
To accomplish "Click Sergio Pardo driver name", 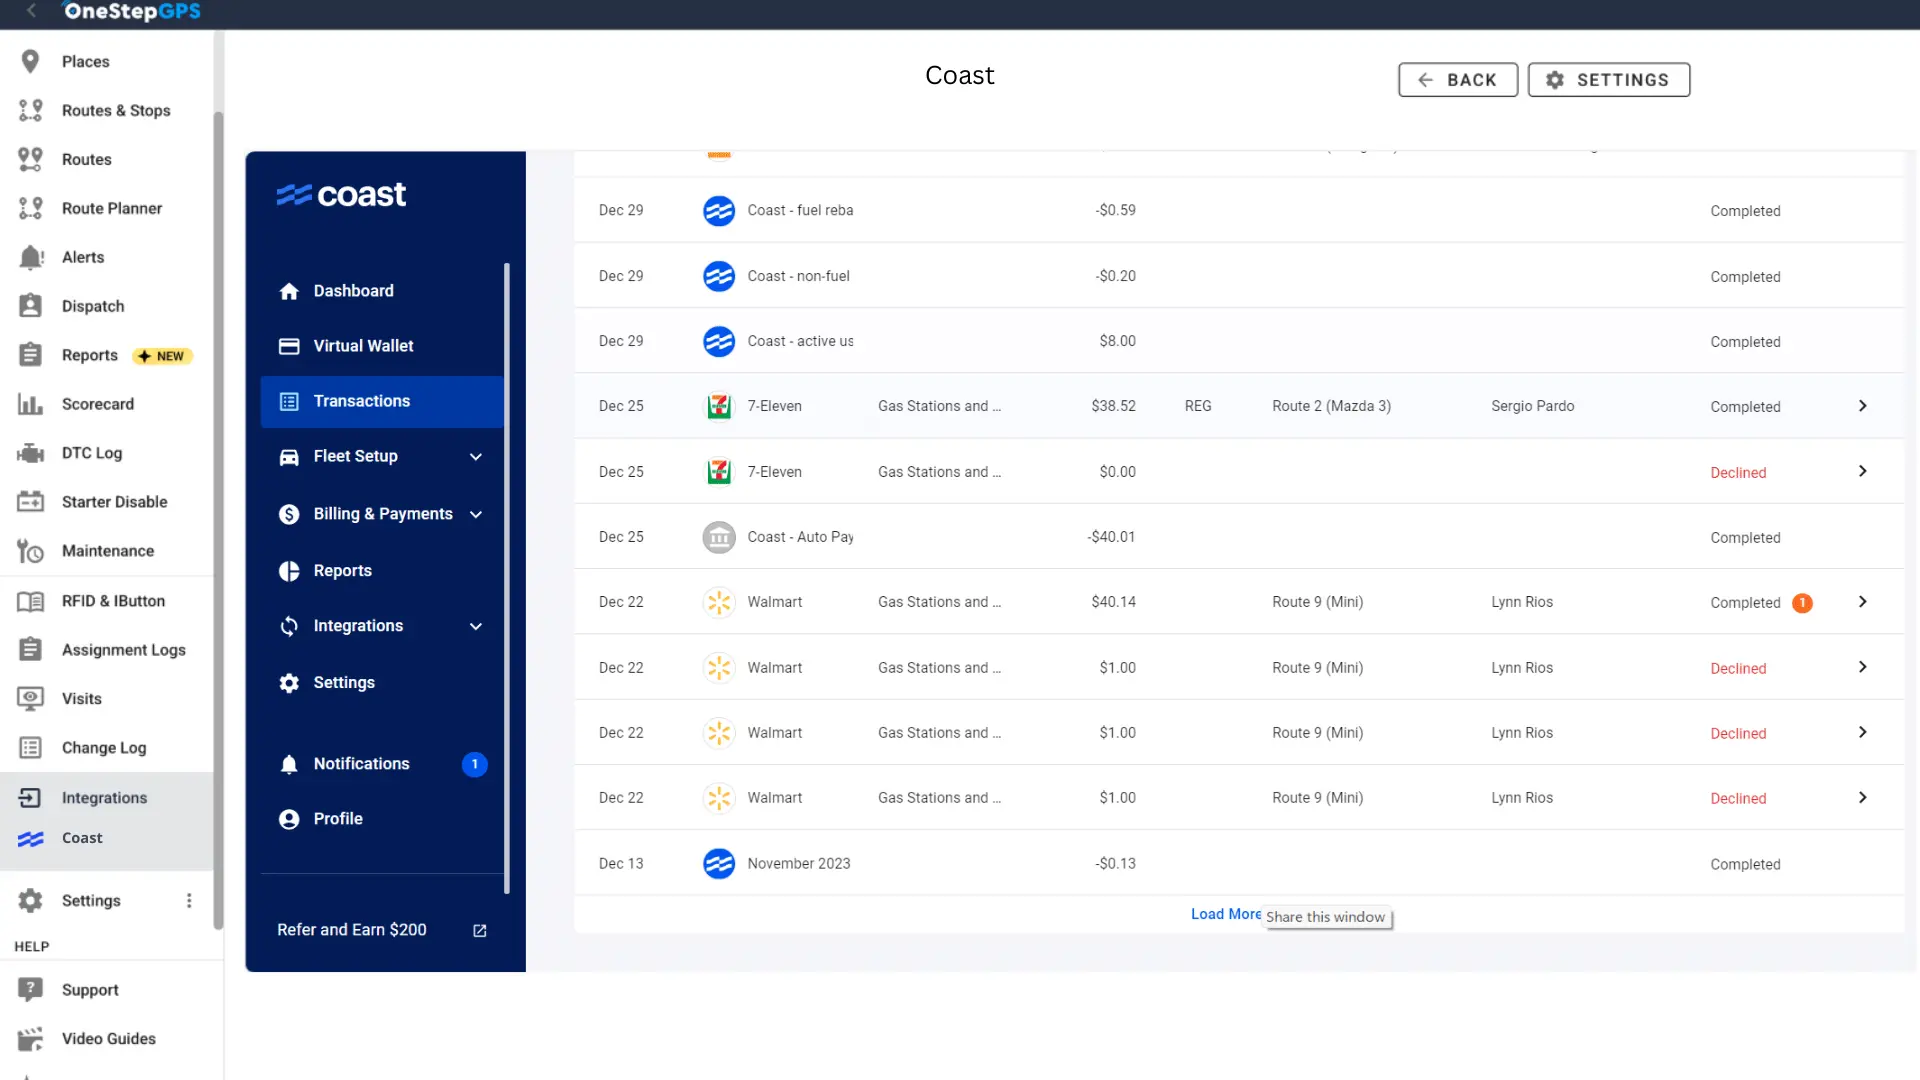I will tap(1532, 406).
